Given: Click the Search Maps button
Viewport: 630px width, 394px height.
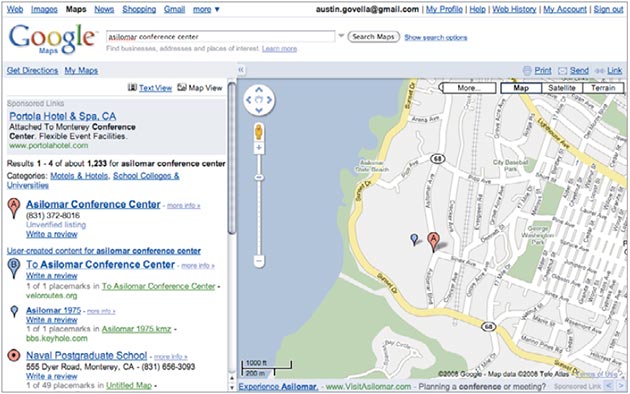Looking at the screenshot, I should tap(373, 37).
